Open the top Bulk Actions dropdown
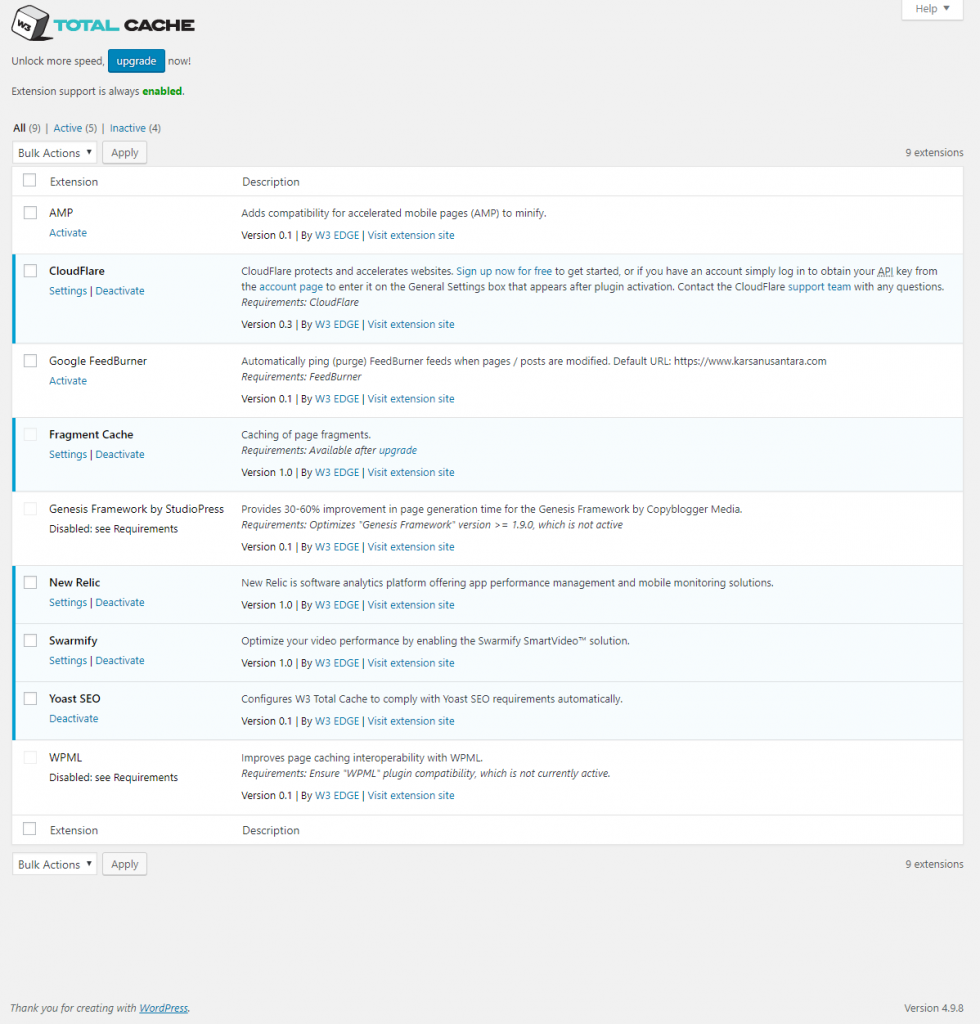This screenshot has height=1024, width=980. coord(55,153)
